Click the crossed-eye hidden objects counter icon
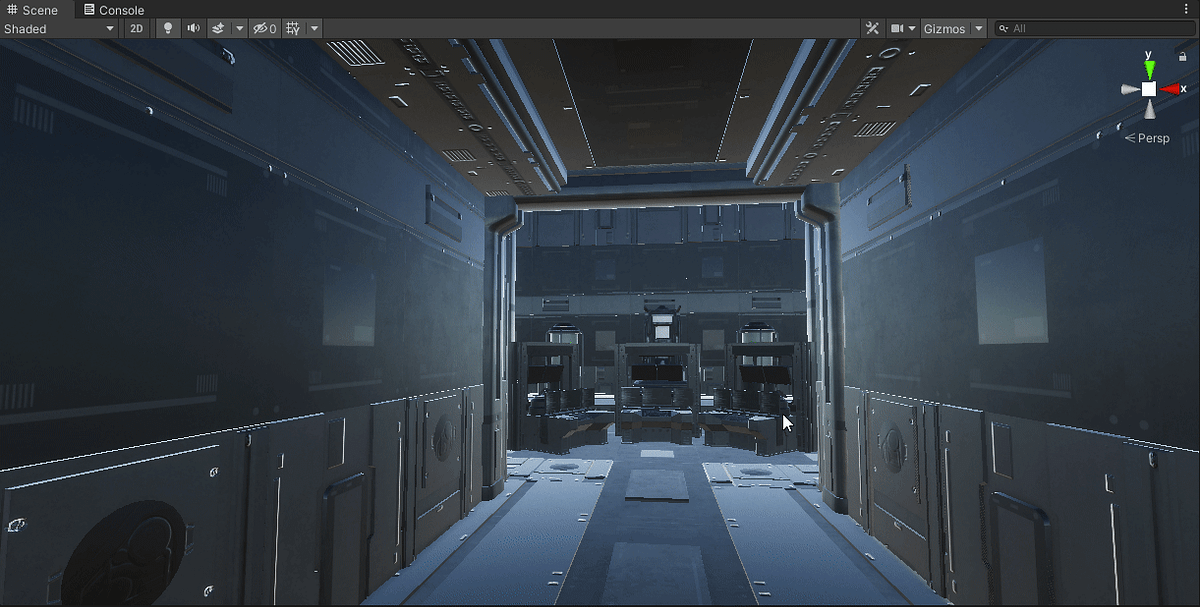This screenshot has height=607, width=1200. [262, 28]
